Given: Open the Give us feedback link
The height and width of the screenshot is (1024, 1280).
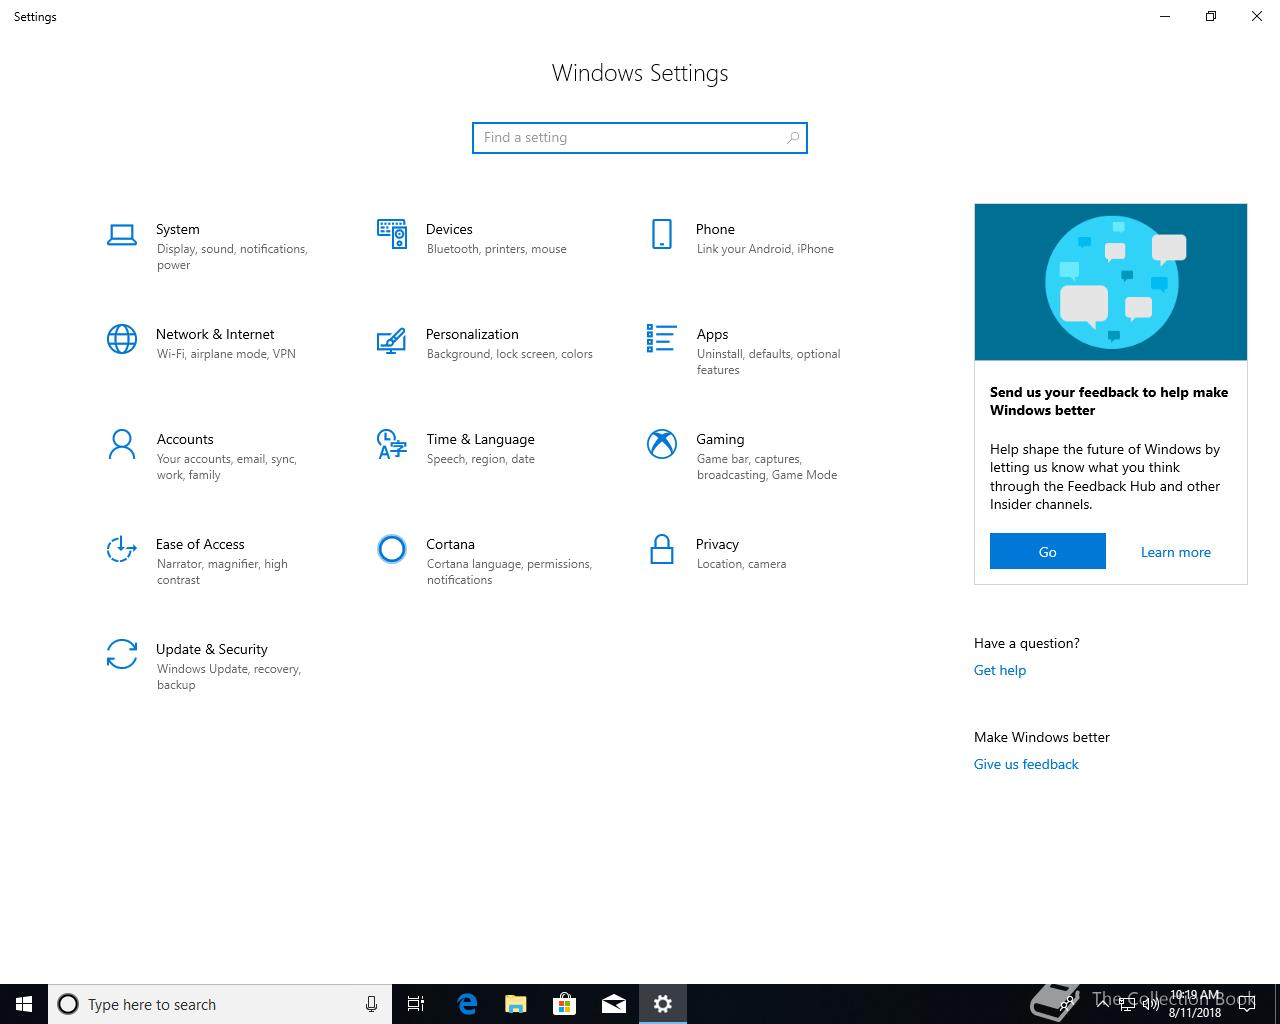Looking at the screenshot, I should [x=1026, y=764].
